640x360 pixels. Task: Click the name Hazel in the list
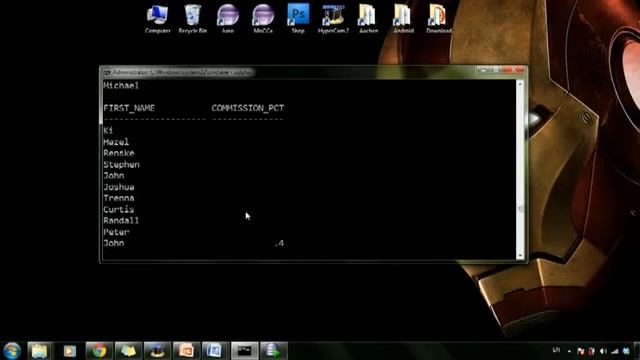[116, 142]
